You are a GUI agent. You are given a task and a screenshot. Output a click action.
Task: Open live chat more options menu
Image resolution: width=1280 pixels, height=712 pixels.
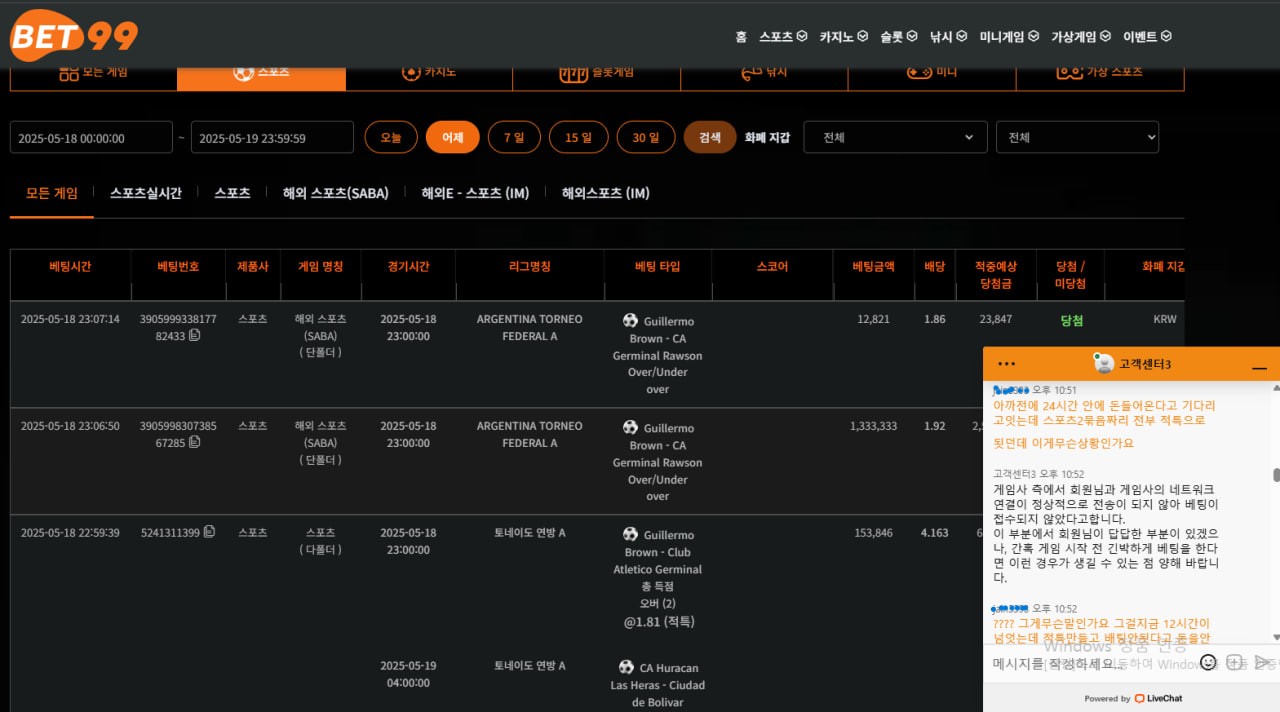point(1006,364)
